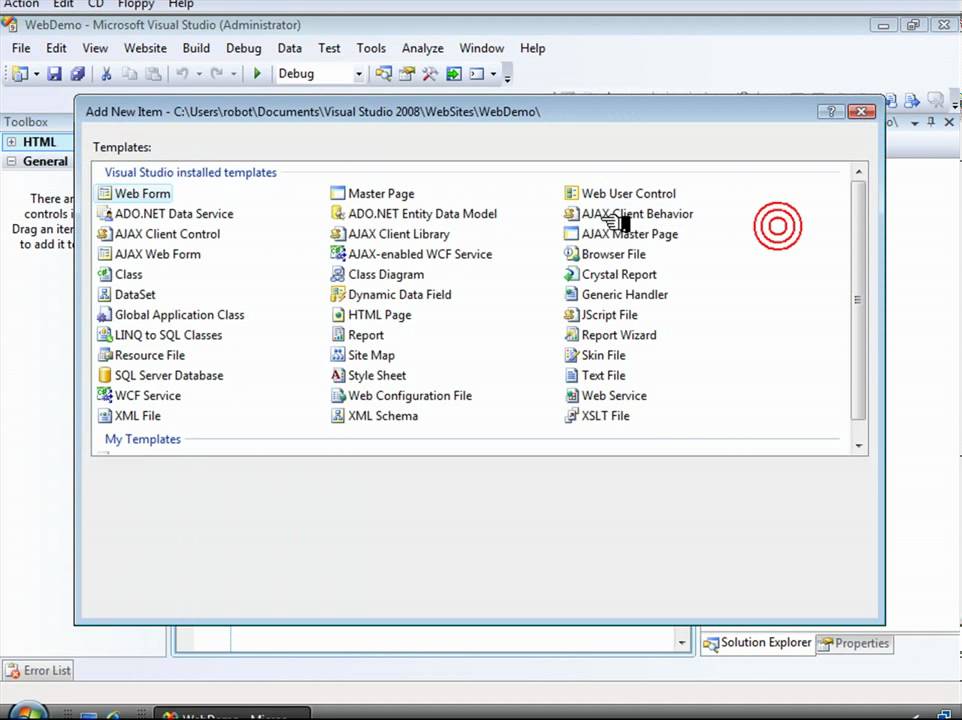Screen dimensions: 962x720
Task: Select Report Wizard template
Action: [610, 335]
